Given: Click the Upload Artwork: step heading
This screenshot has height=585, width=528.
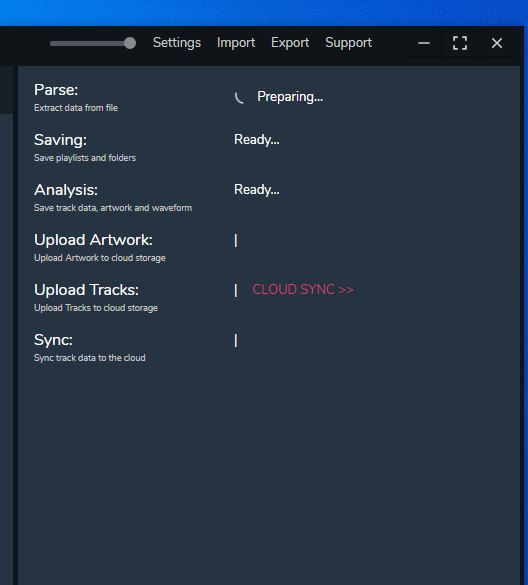Looking at the screenshot, I should [93, 240].
